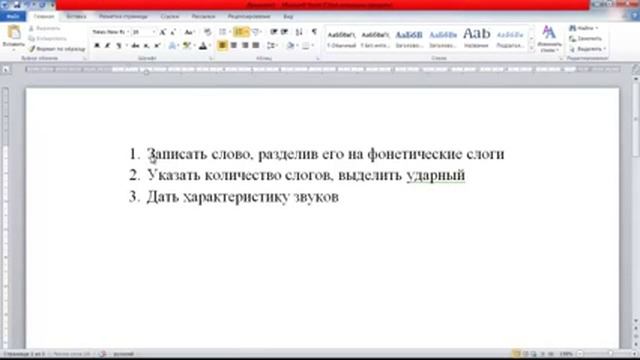
Task: Click the line 'Дать характеристику звуков'
Action: [242, 197]
